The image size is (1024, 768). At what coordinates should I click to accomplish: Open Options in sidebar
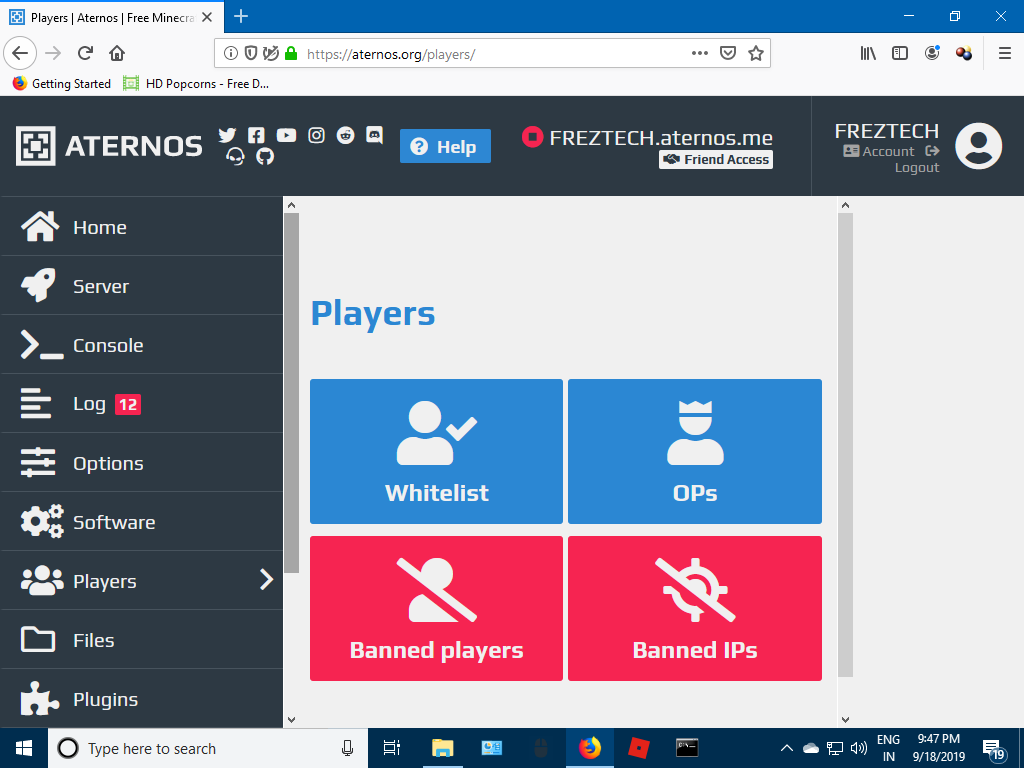click(x=142, y=463)
